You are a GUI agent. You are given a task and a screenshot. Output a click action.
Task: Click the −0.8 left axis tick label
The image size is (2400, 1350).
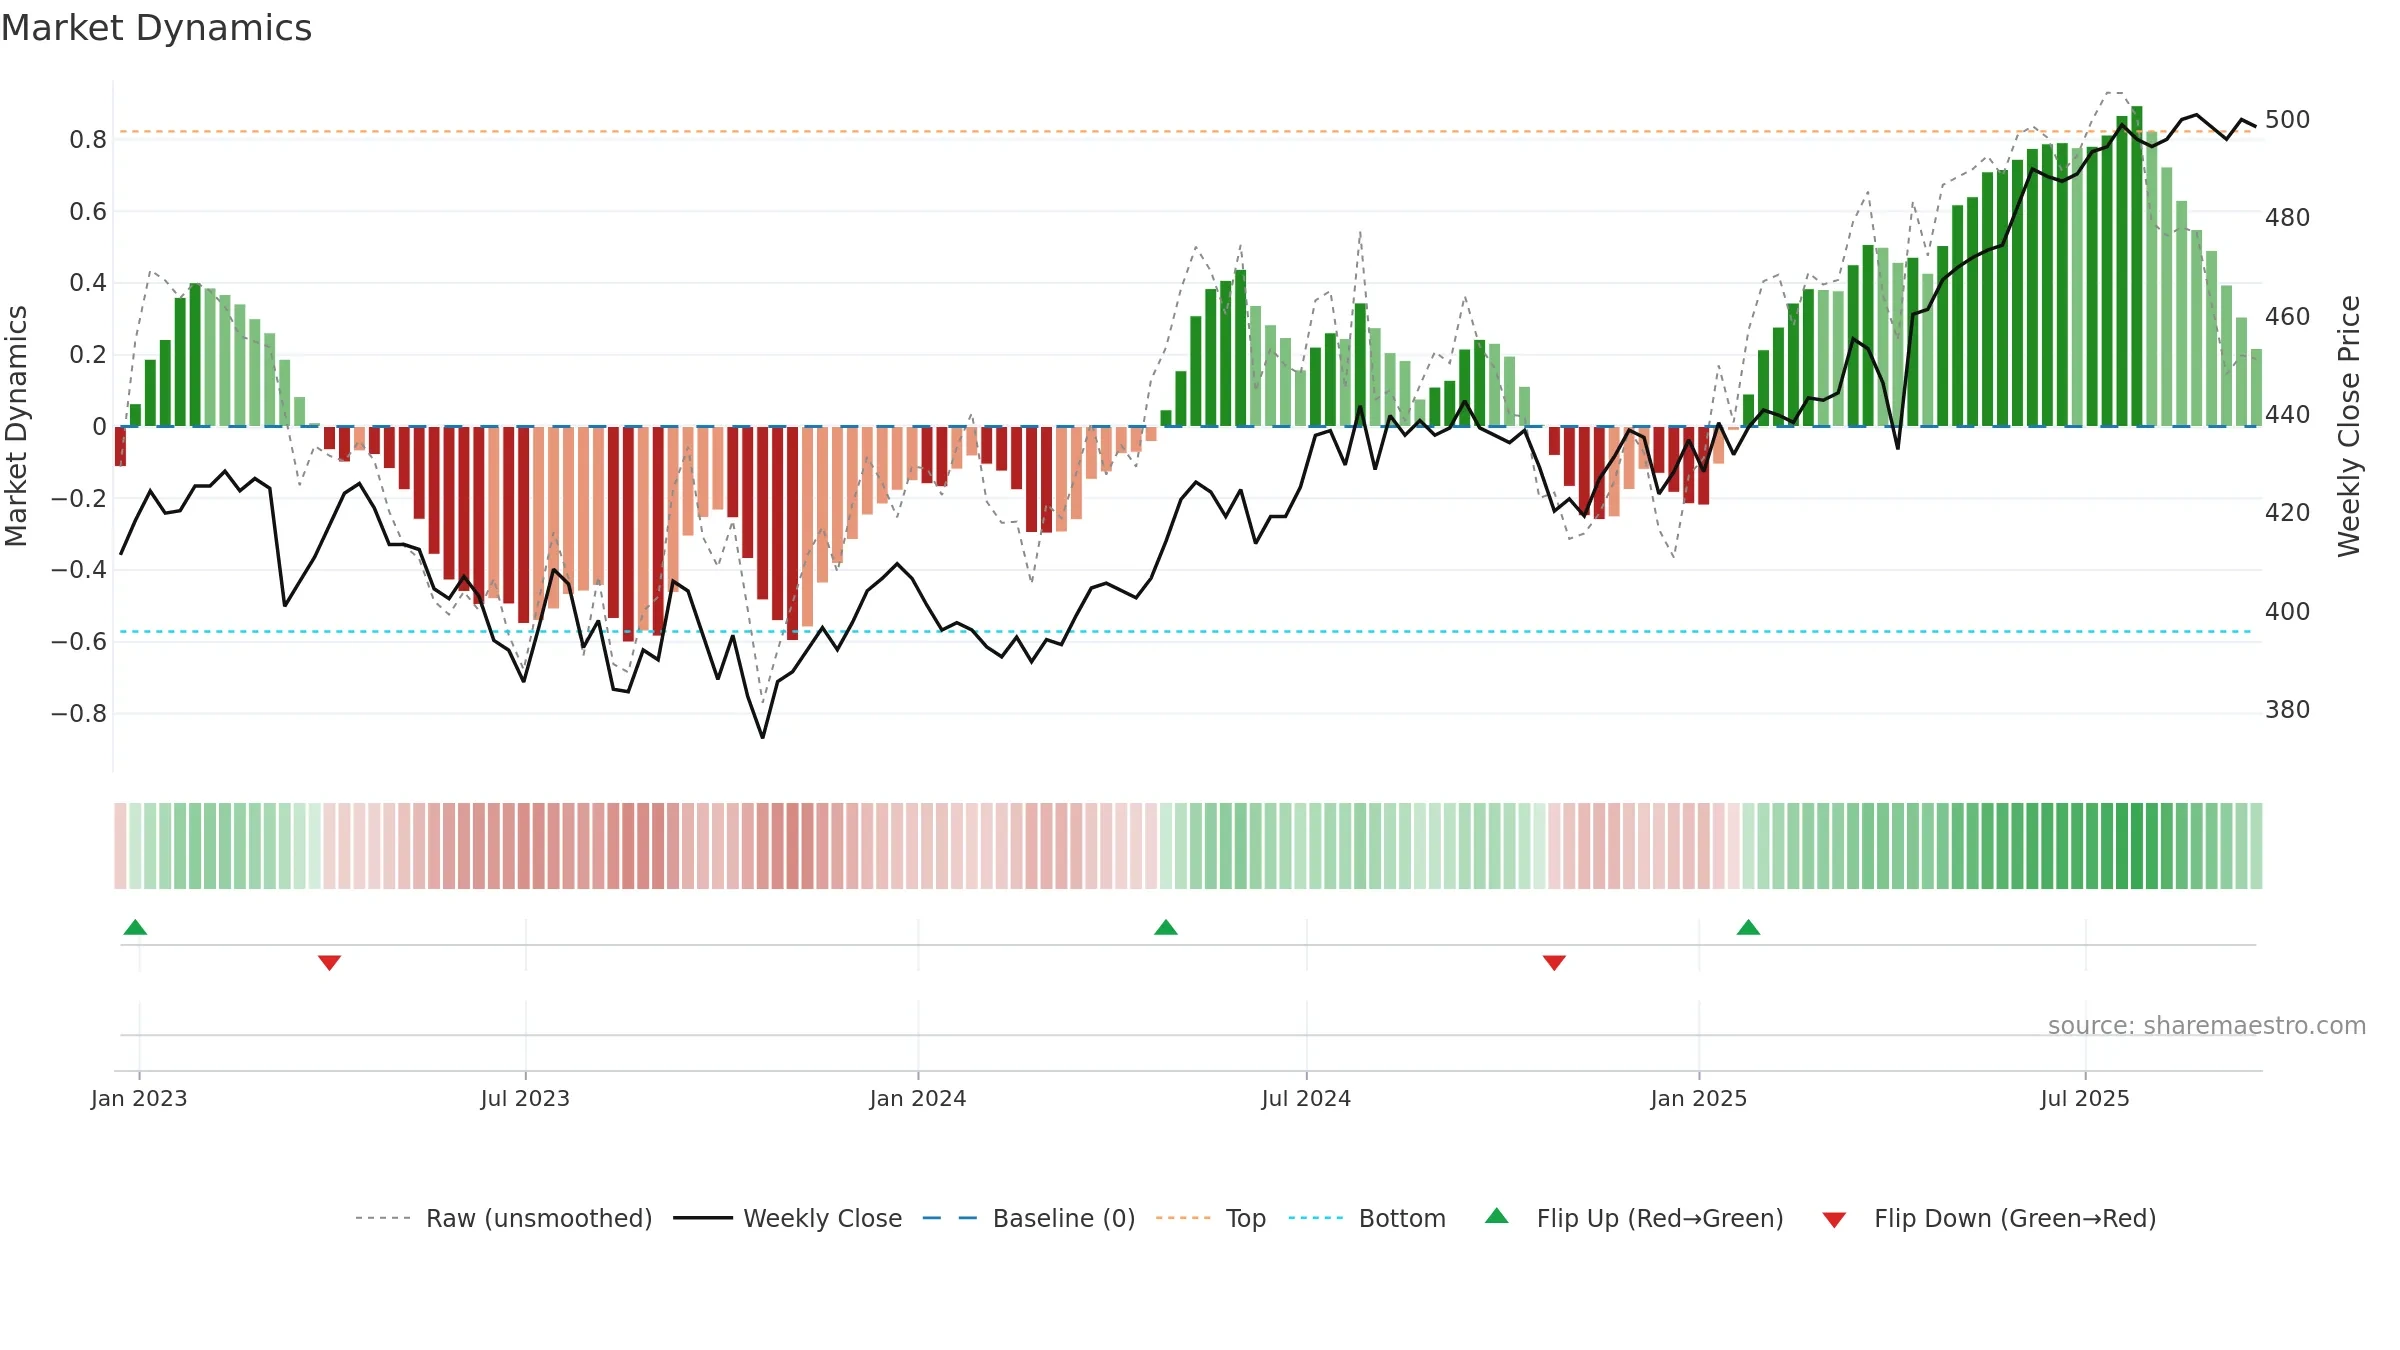point(79,714)
